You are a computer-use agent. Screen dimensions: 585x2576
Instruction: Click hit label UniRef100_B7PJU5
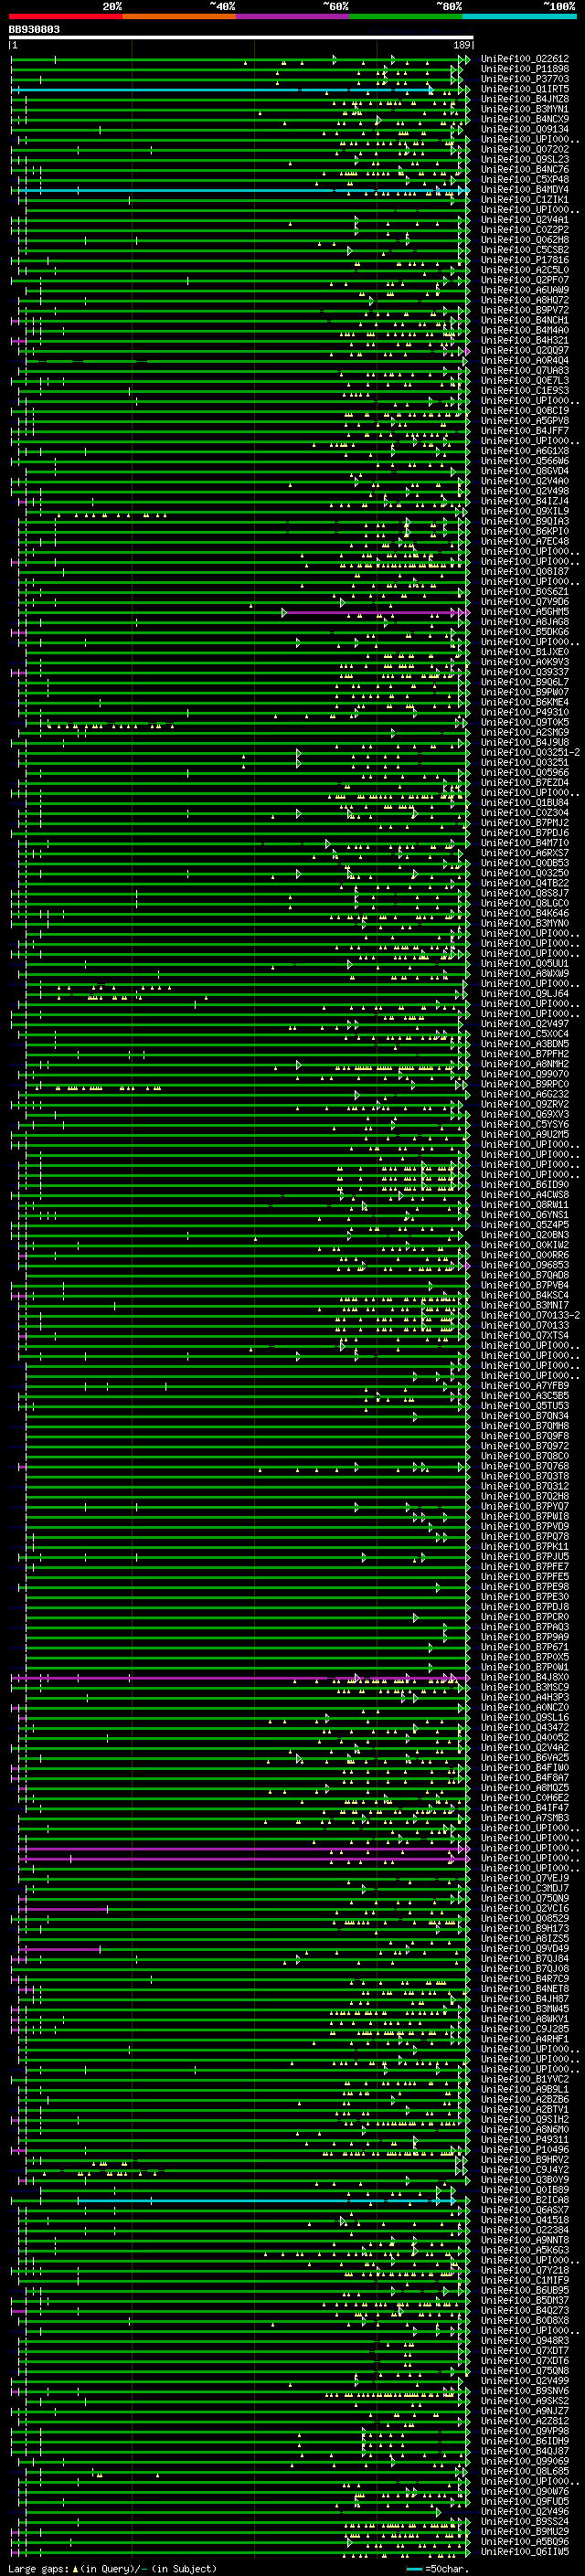click(x=525, y=1557)
